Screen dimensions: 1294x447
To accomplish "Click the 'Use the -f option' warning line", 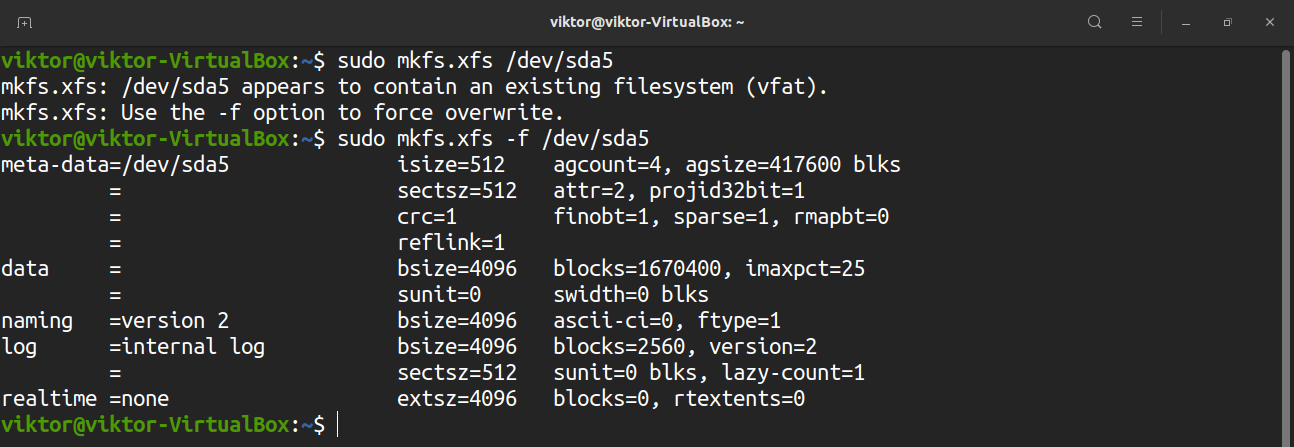I will (283, 112).
